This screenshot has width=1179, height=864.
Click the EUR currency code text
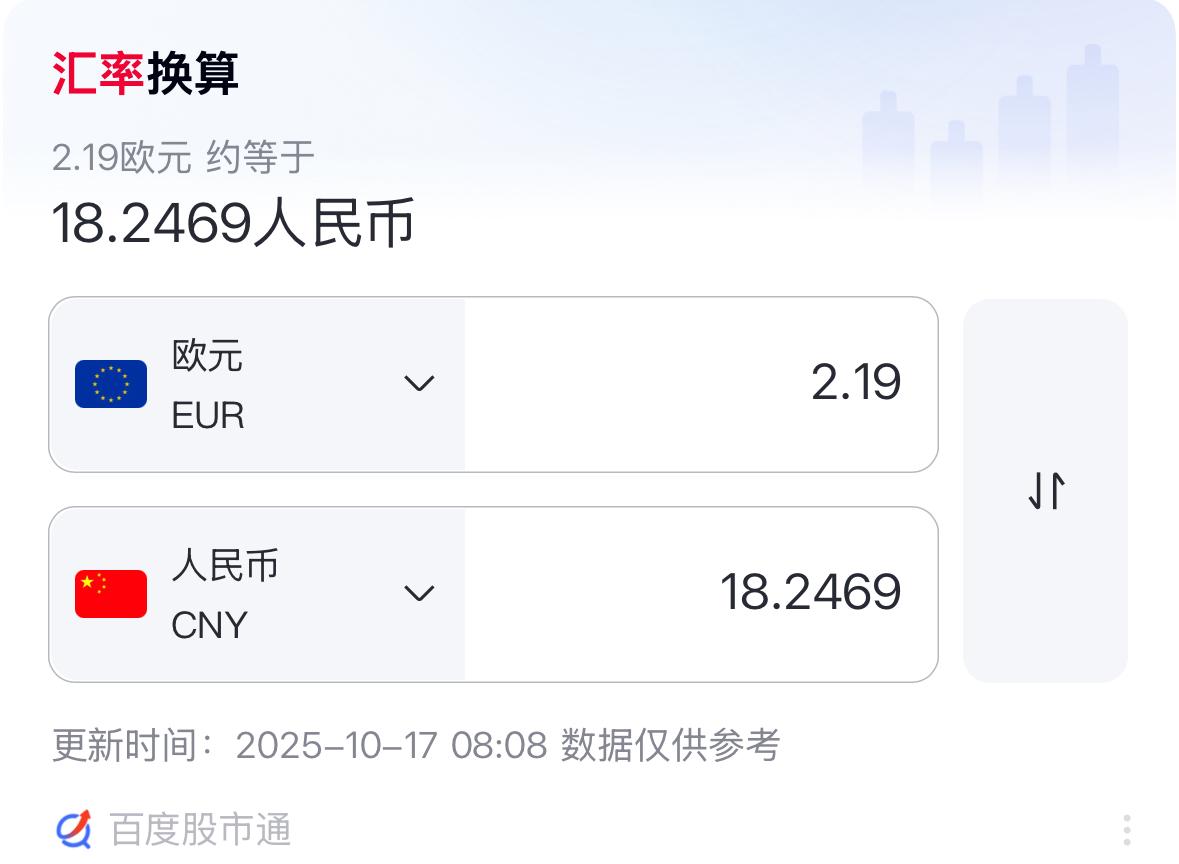pos(208,415)
